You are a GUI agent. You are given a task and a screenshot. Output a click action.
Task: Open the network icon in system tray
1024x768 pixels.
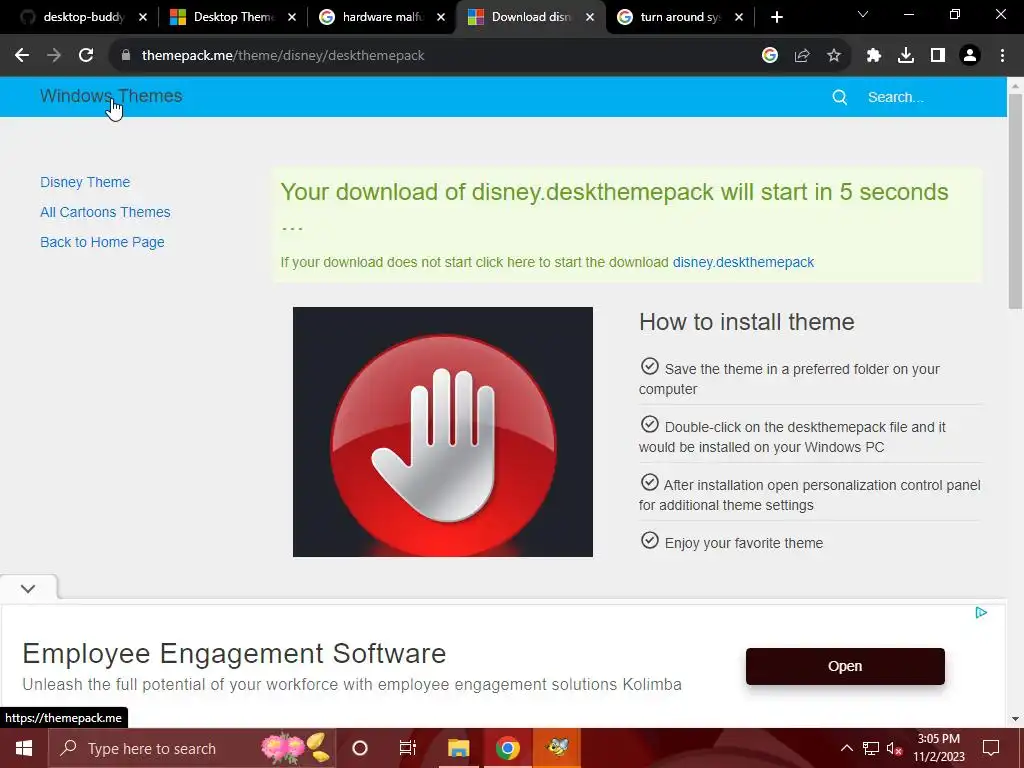click(871, 748)
